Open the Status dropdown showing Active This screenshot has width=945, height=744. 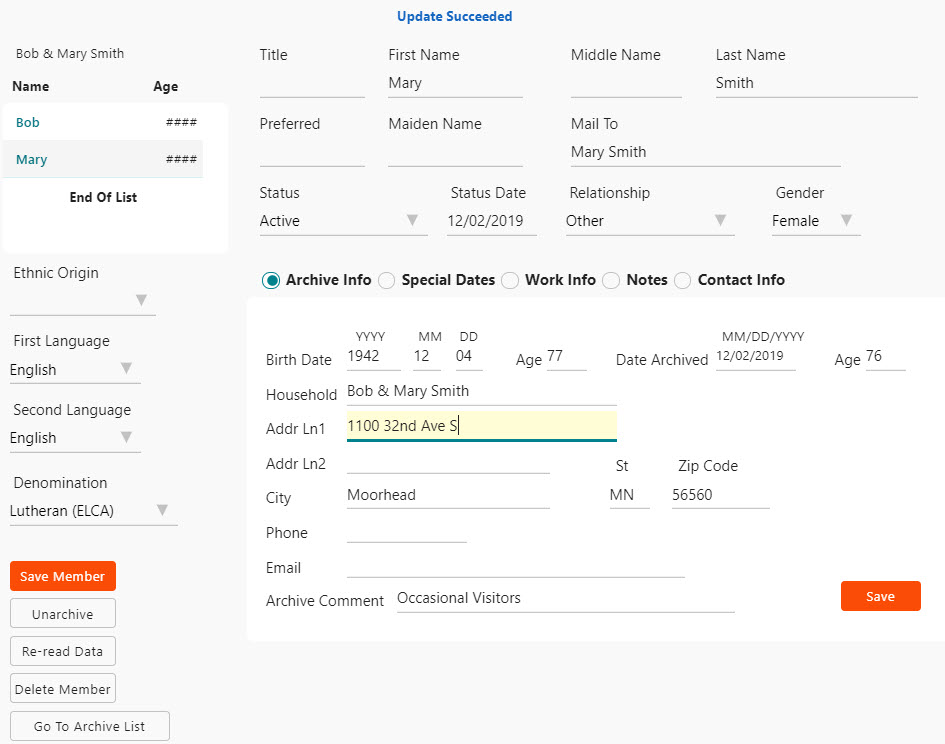(x=344, y=221)
